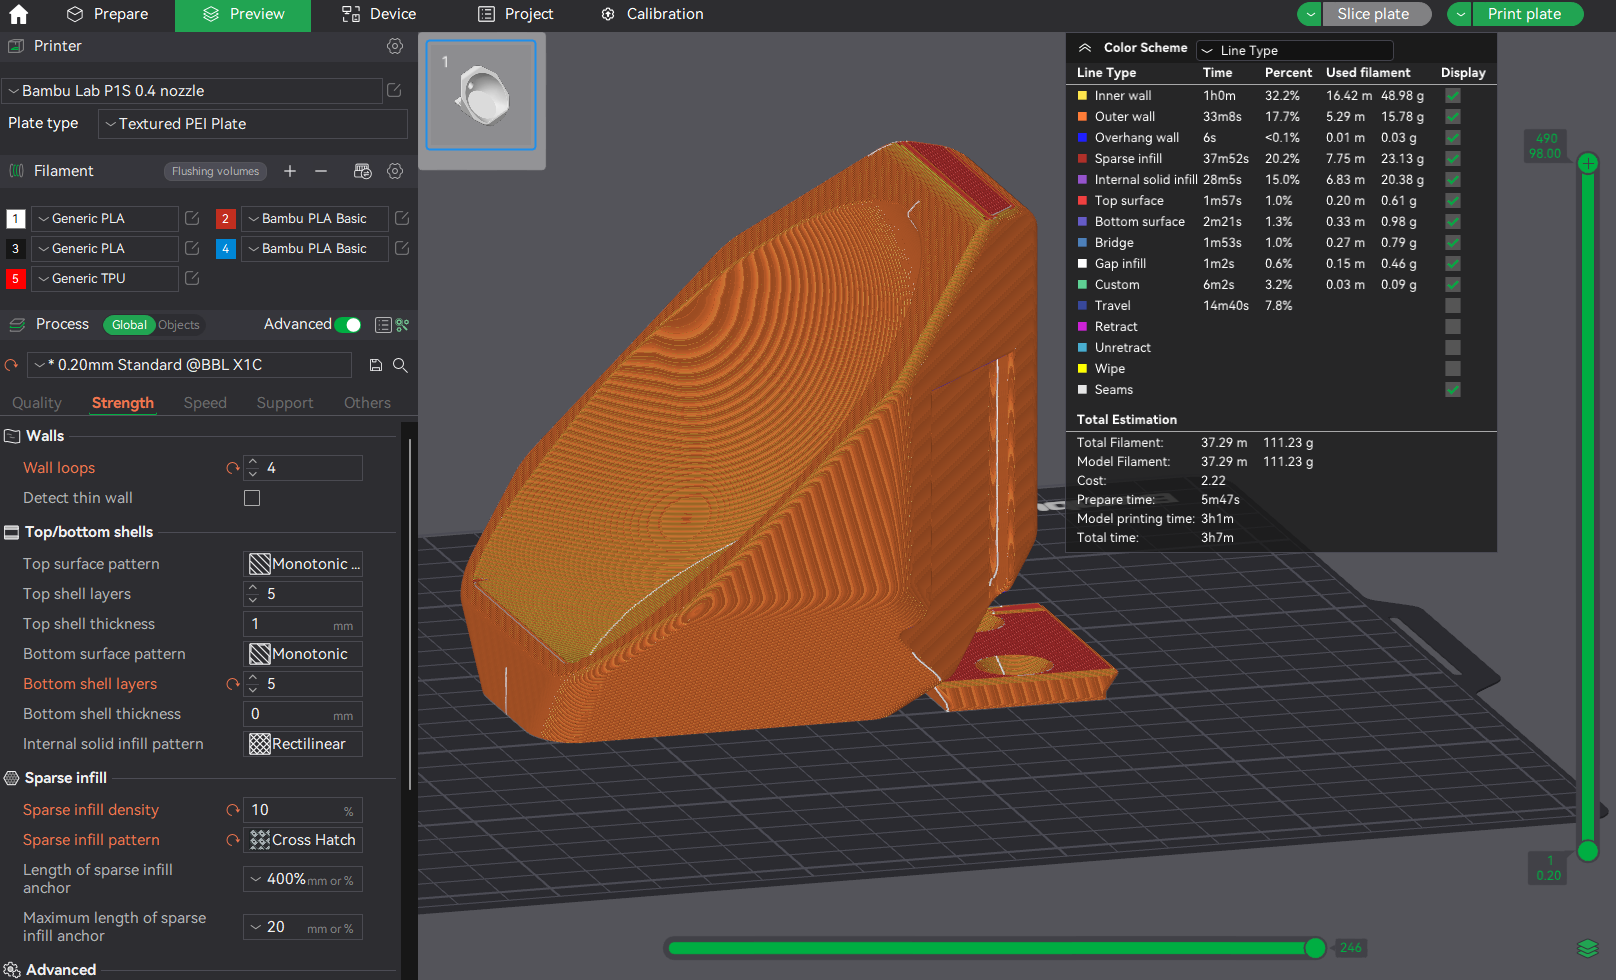Click the horizontal move progress slider handle
This screenshot has height=980, width=1616.
(x=1315, y=948)
